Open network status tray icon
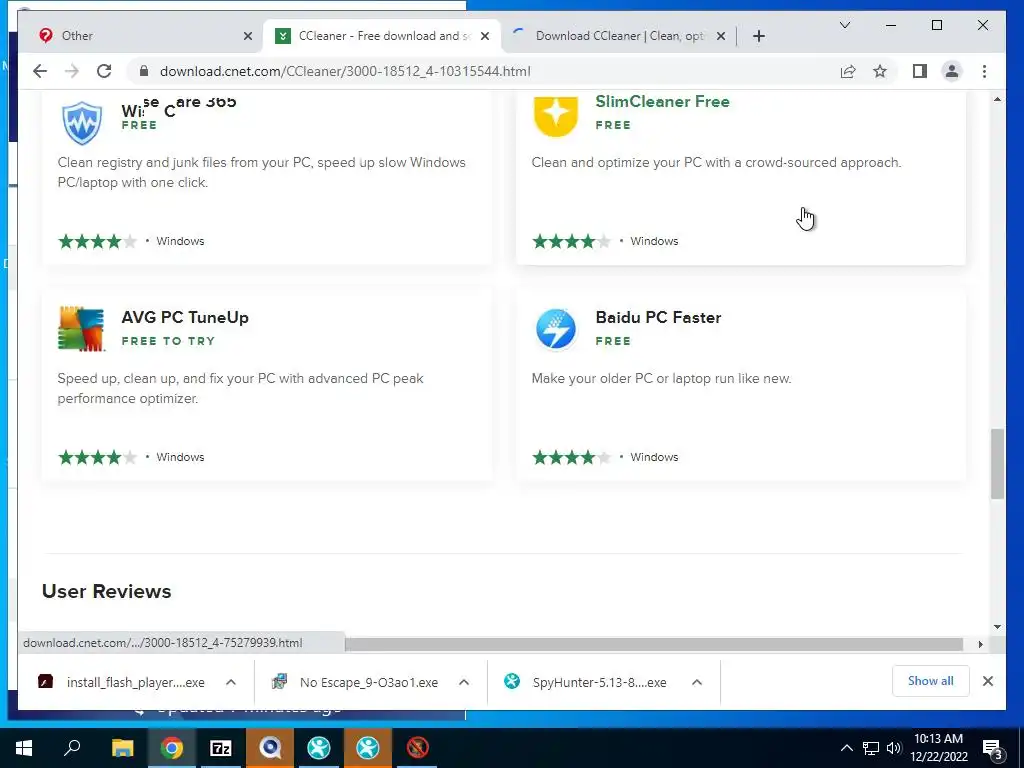Image resolution: width=1024 pixels, height=768 pixels. 871,748
